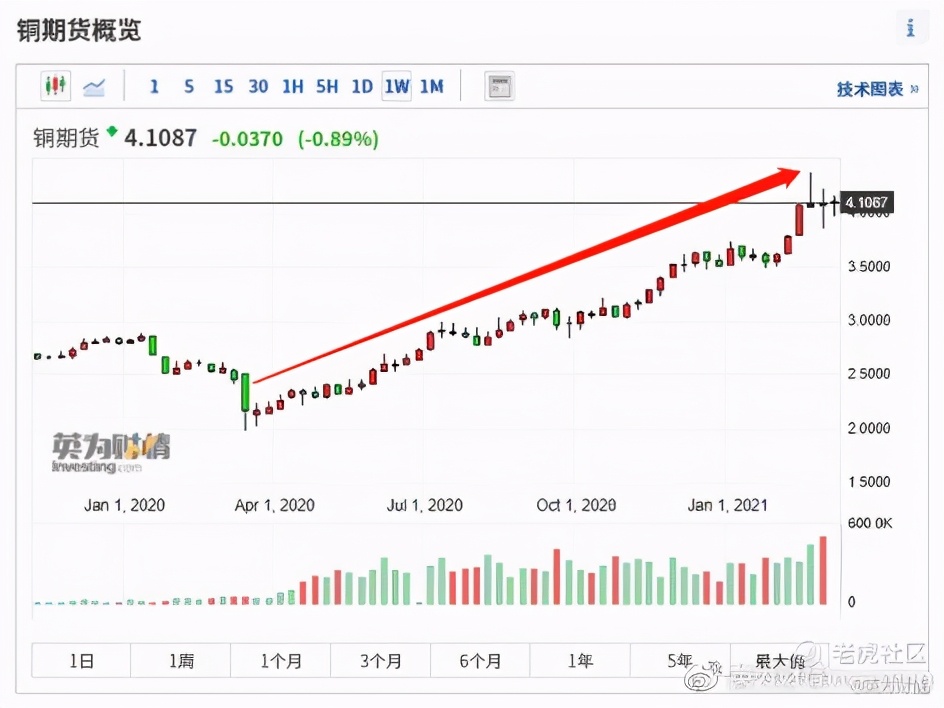Select the 5 minute interval

pyautogui.click(x=189, y=87)
